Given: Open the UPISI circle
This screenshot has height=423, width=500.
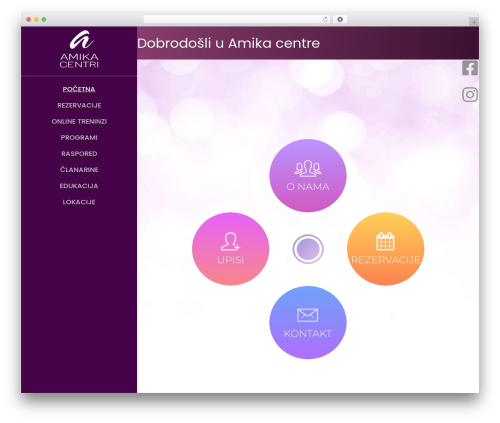Looking at the screenshot, I should click(230, 249).
